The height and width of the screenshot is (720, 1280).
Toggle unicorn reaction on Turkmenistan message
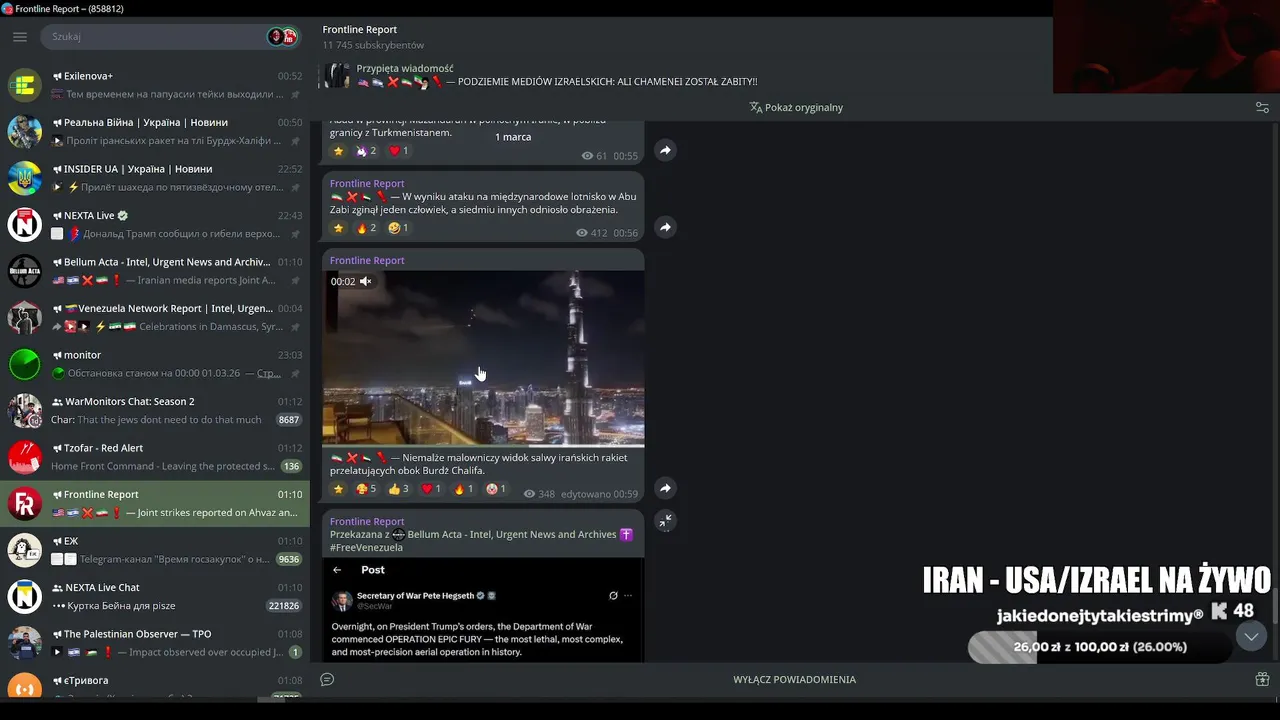click(366, 151)
